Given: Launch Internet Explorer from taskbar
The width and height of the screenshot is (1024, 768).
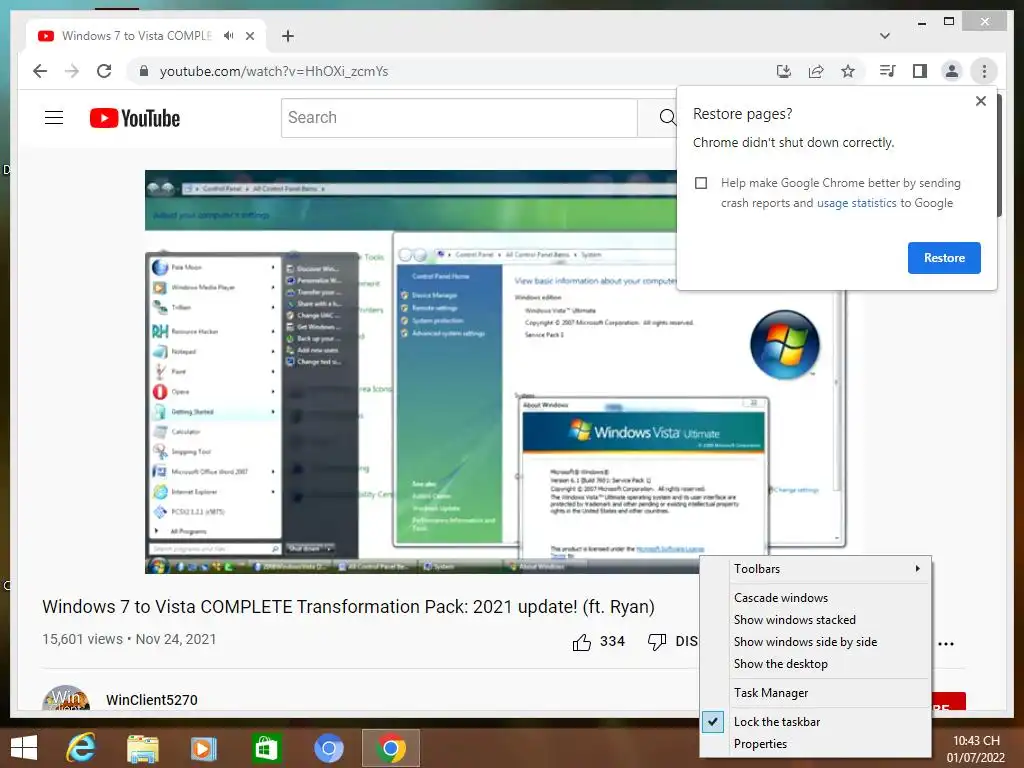Looking at the screenshot, I should pyautogui.click(x=81, y=748).
